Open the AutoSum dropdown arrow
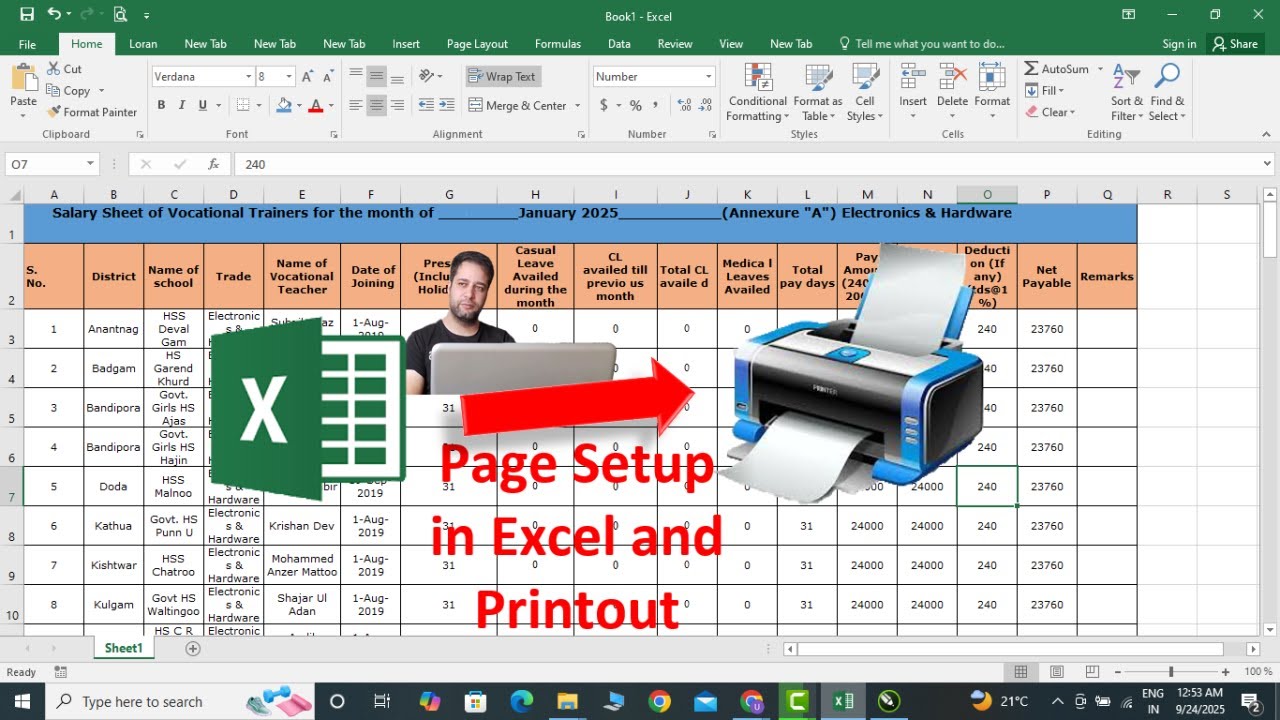This screenshot has width=1280, height=720. 1100,69
